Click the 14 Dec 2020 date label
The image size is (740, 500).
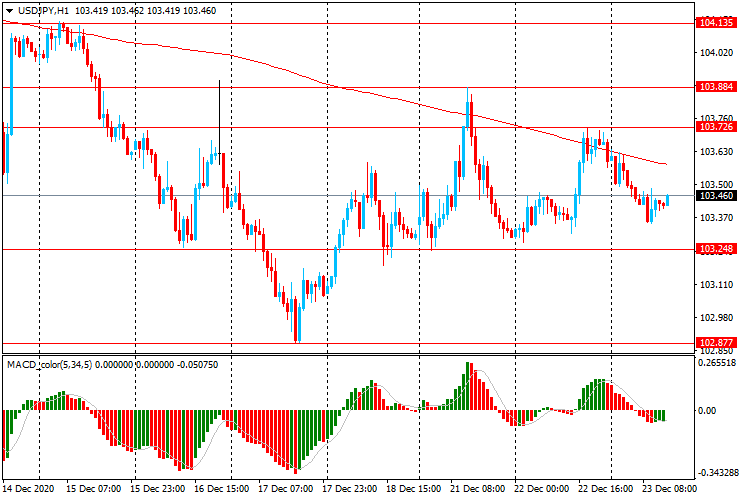(x=29, y=488)
